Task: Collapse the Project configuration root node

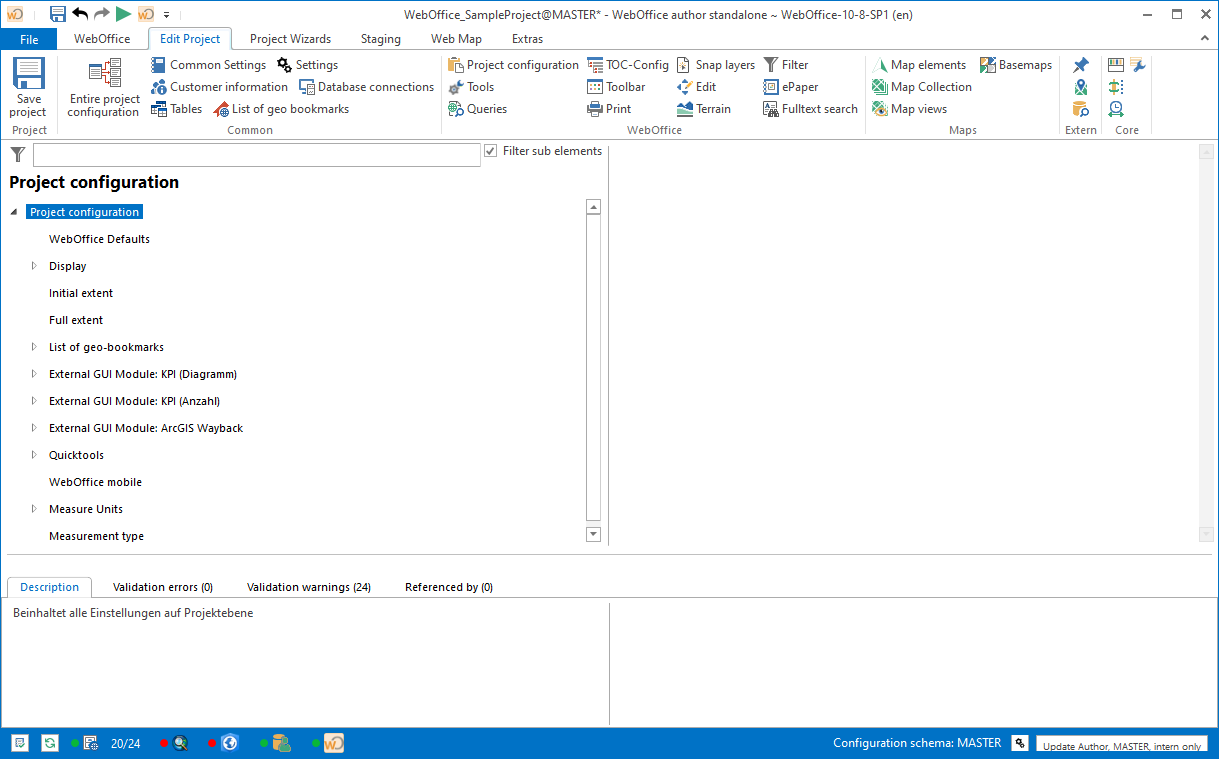Action: pyautogui.click(x=13, y=211)
